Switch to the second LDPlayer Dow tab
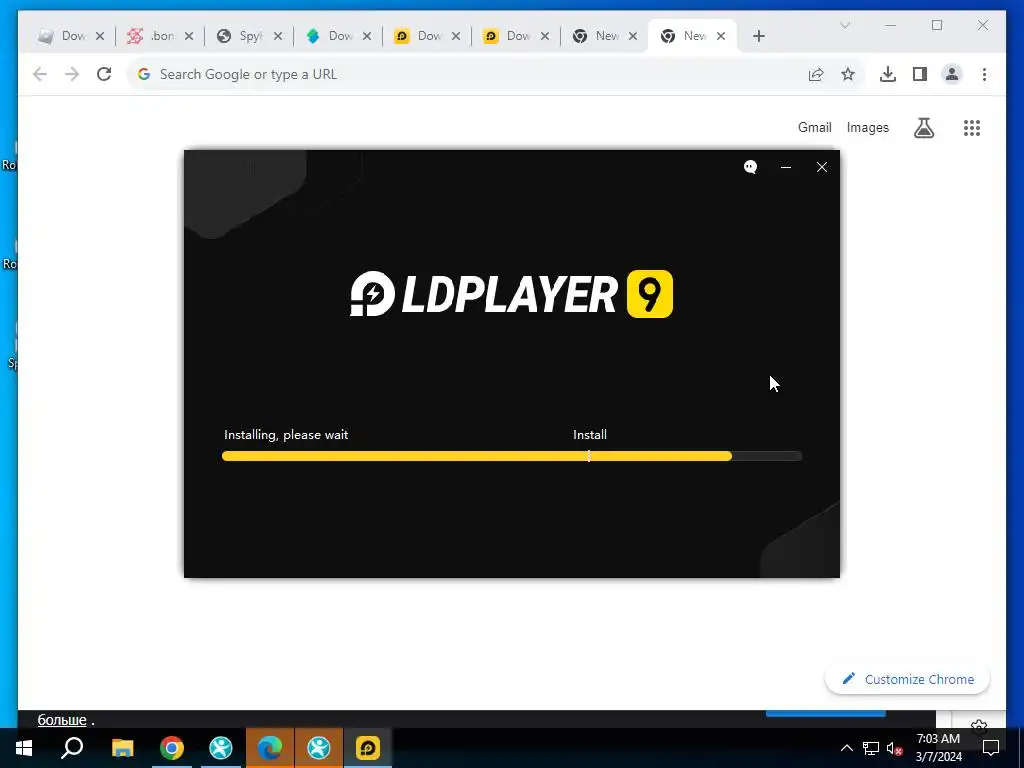 click(507, 36)
